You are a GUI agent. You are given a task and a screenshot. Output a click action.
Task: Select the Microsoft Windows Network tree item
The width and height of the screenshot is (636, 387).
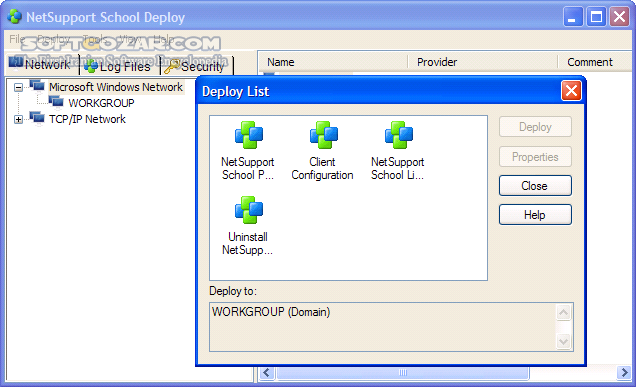116,87
